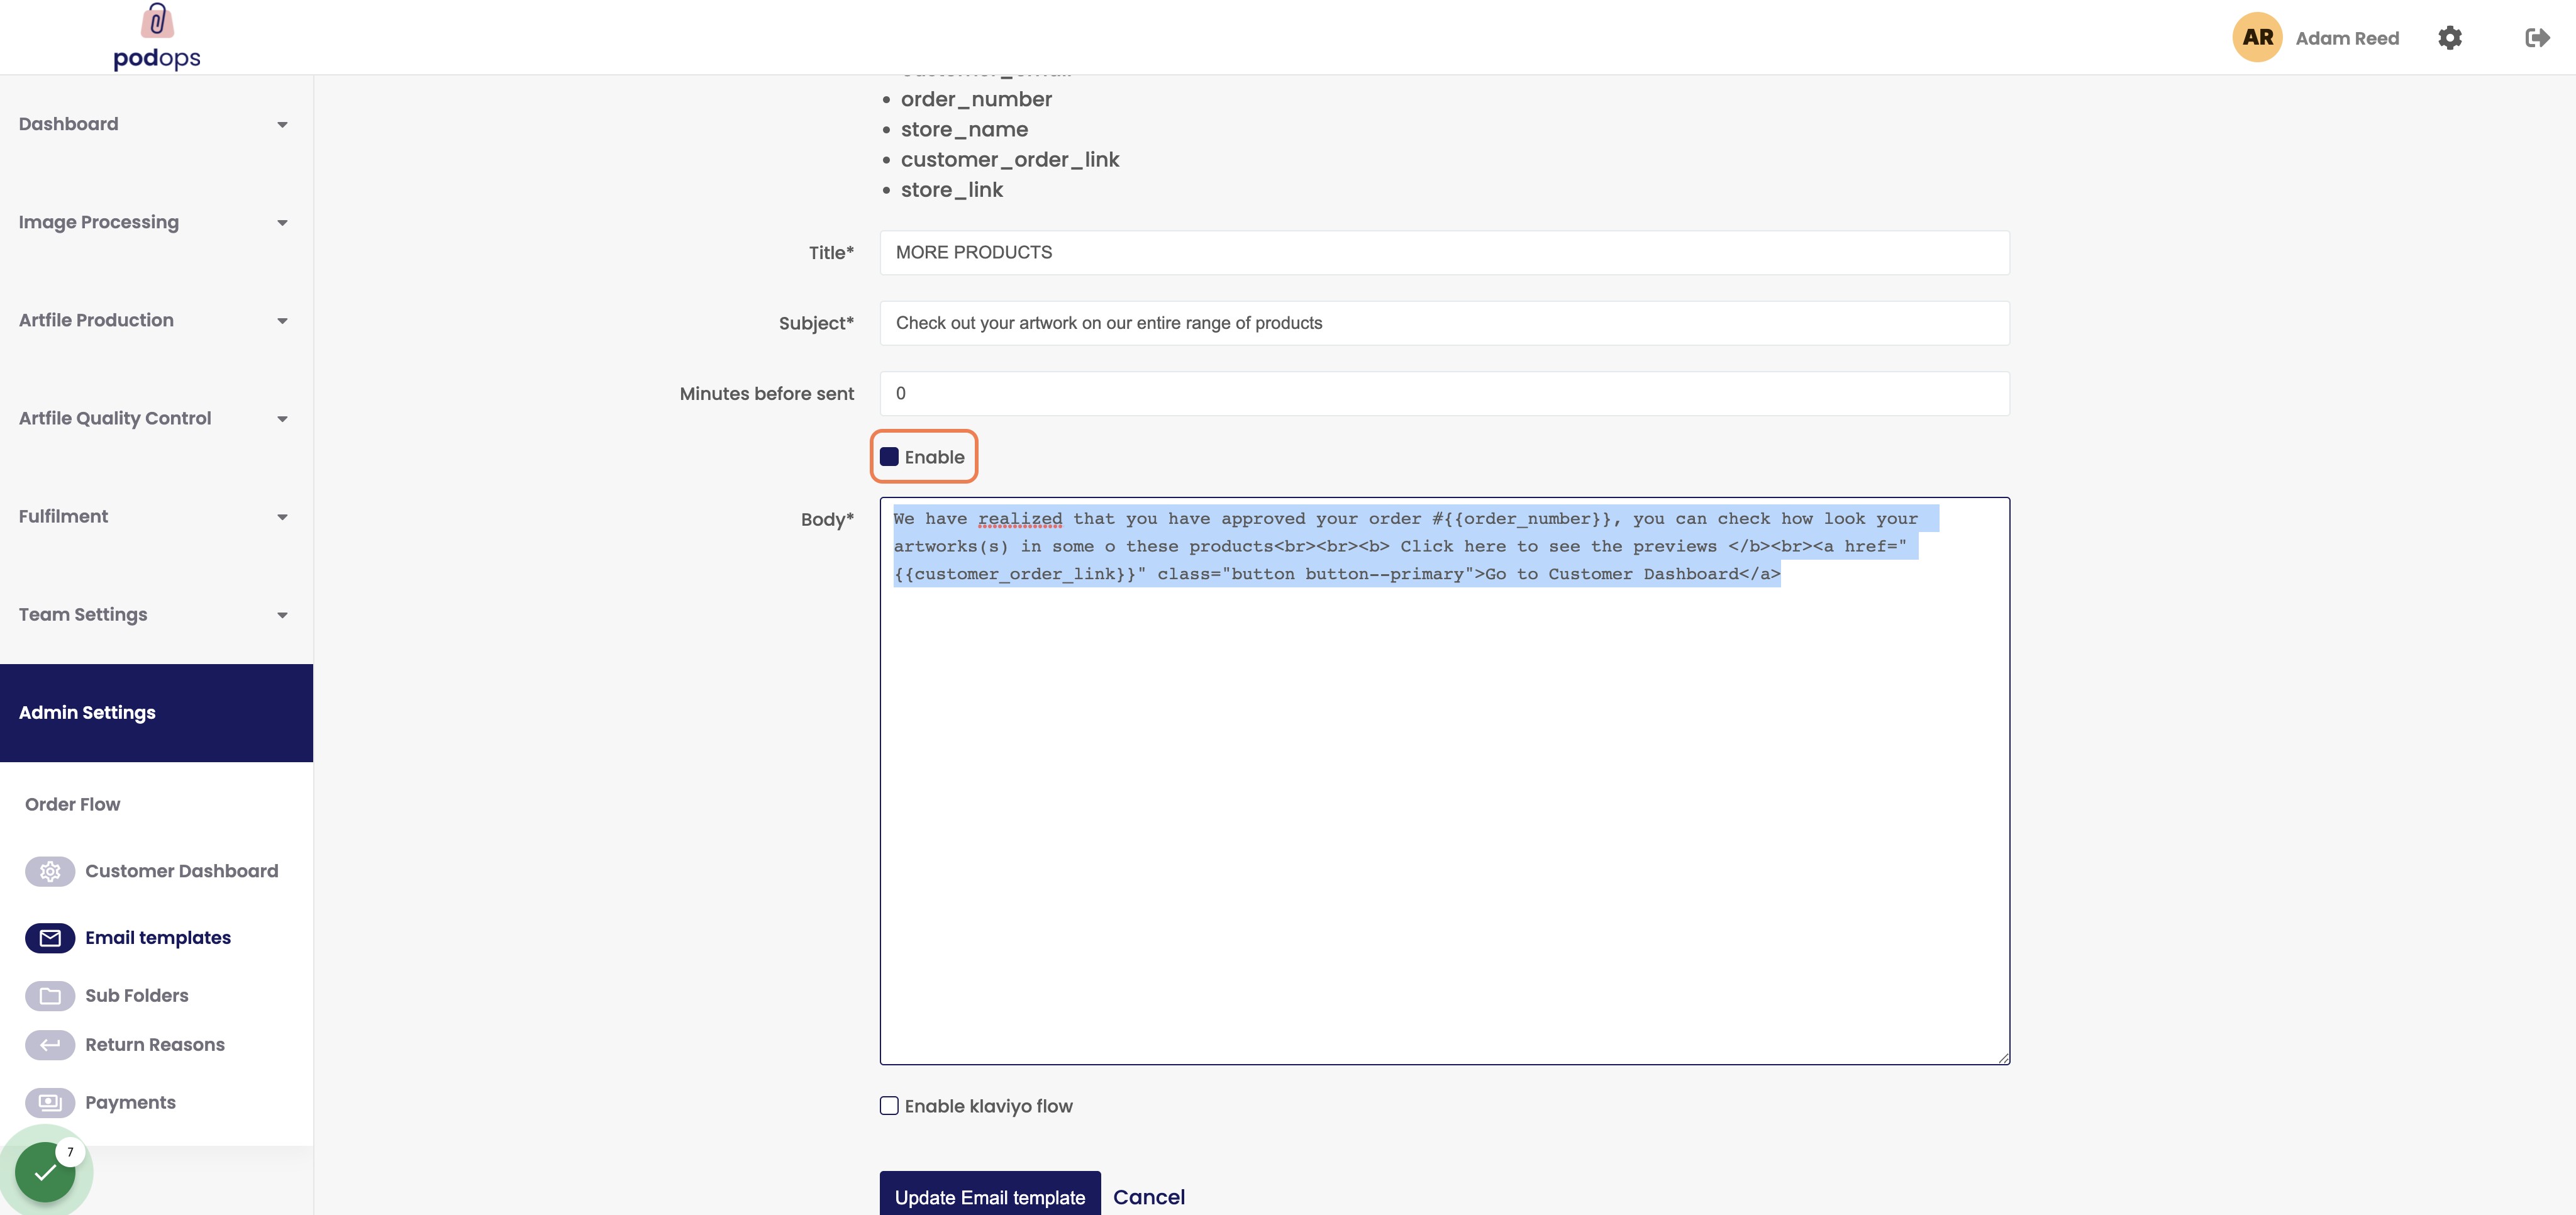Click the Sub Folders folder icon
The image size is (2576, 1215).
point(50,996)
